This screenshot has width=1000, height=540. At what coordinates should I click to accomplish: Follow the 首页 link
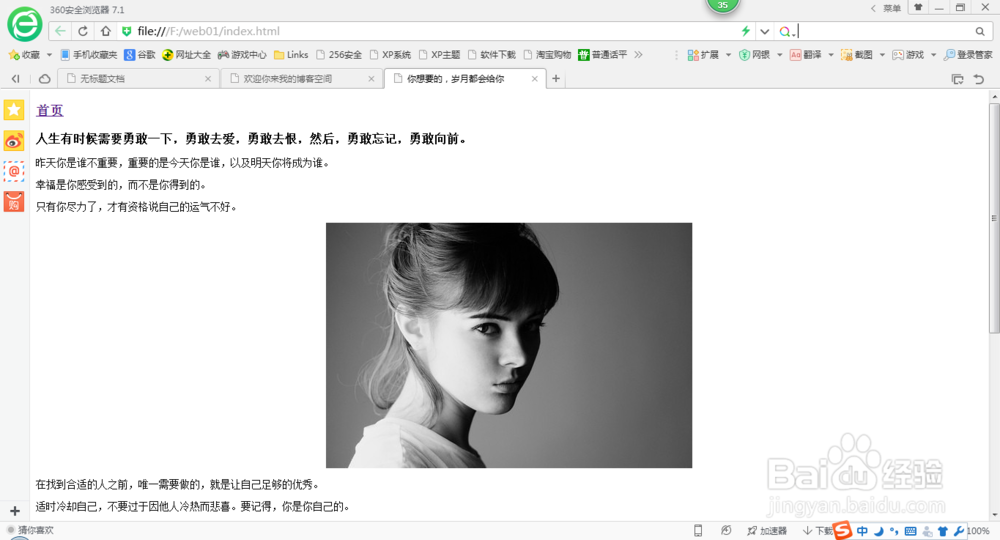(x=50, y=110)
